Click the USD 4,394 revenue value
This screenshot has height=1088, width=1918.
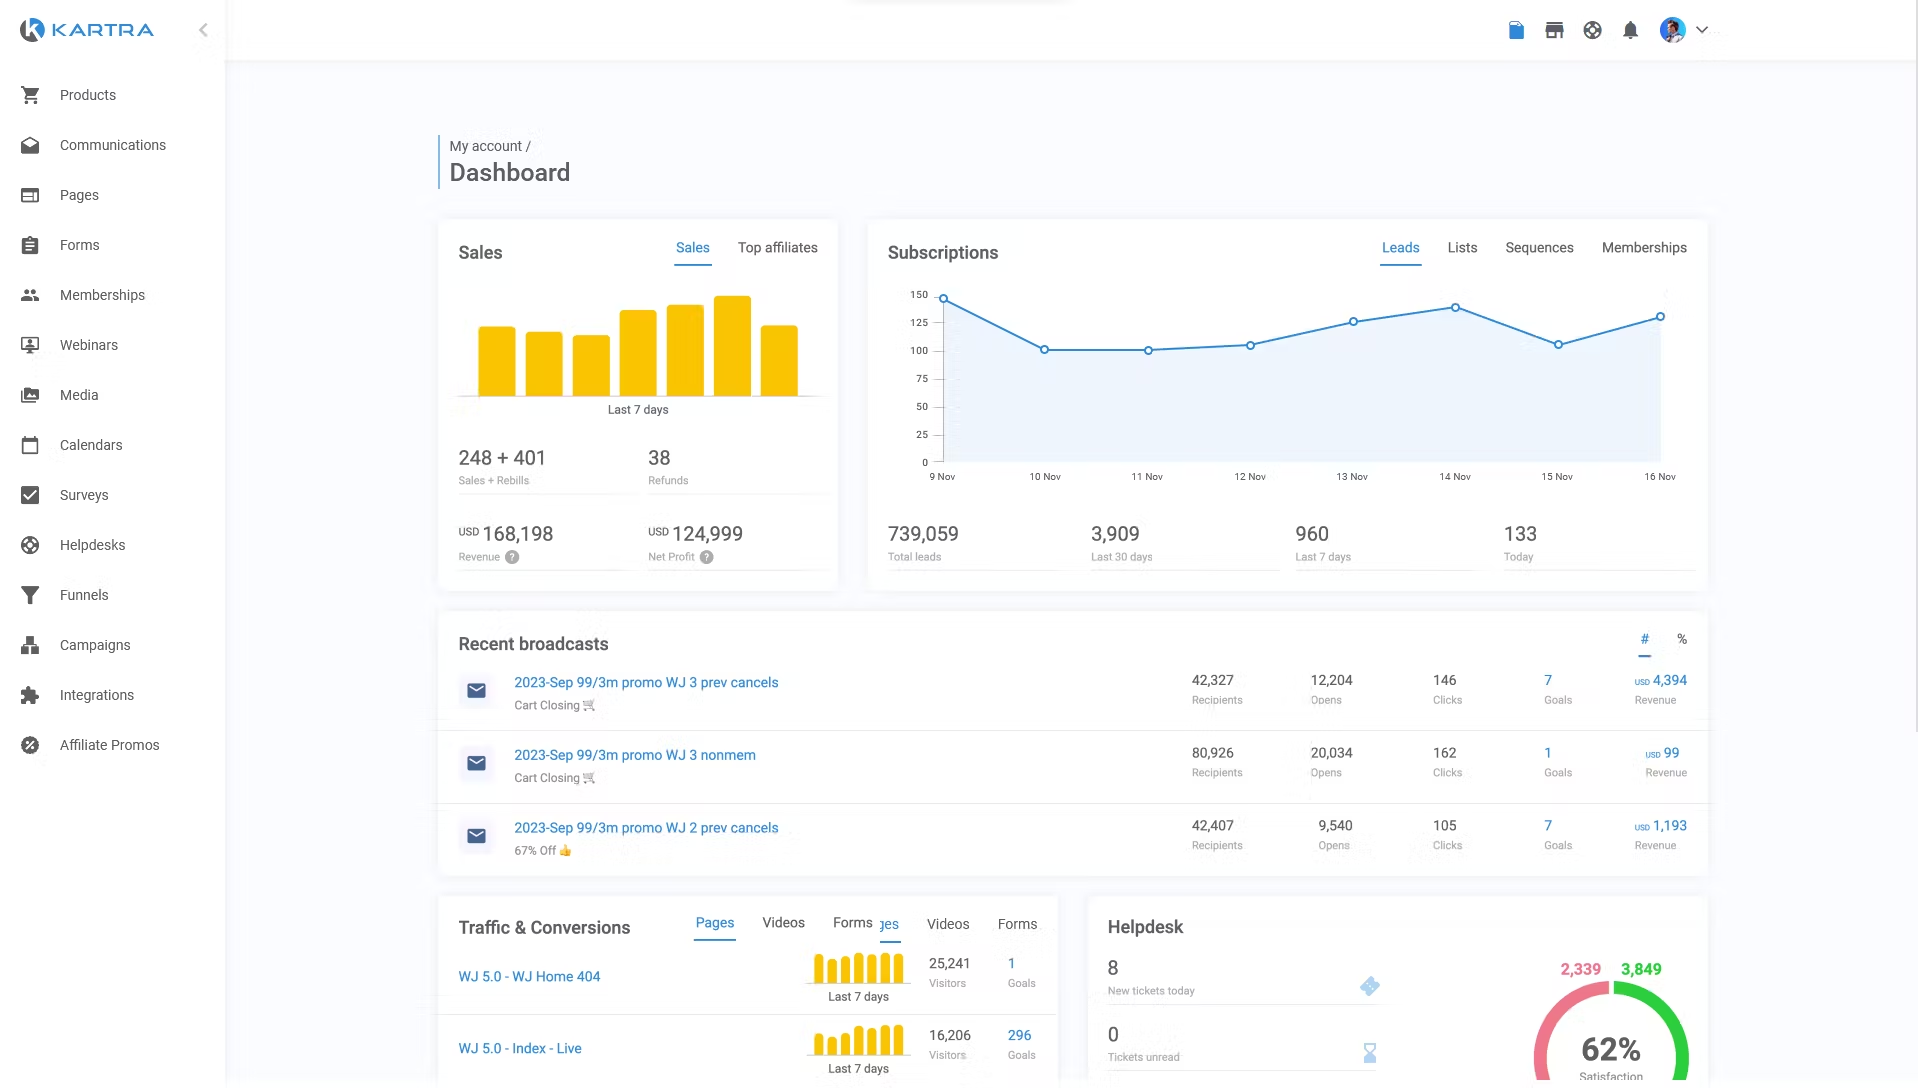1660,681
